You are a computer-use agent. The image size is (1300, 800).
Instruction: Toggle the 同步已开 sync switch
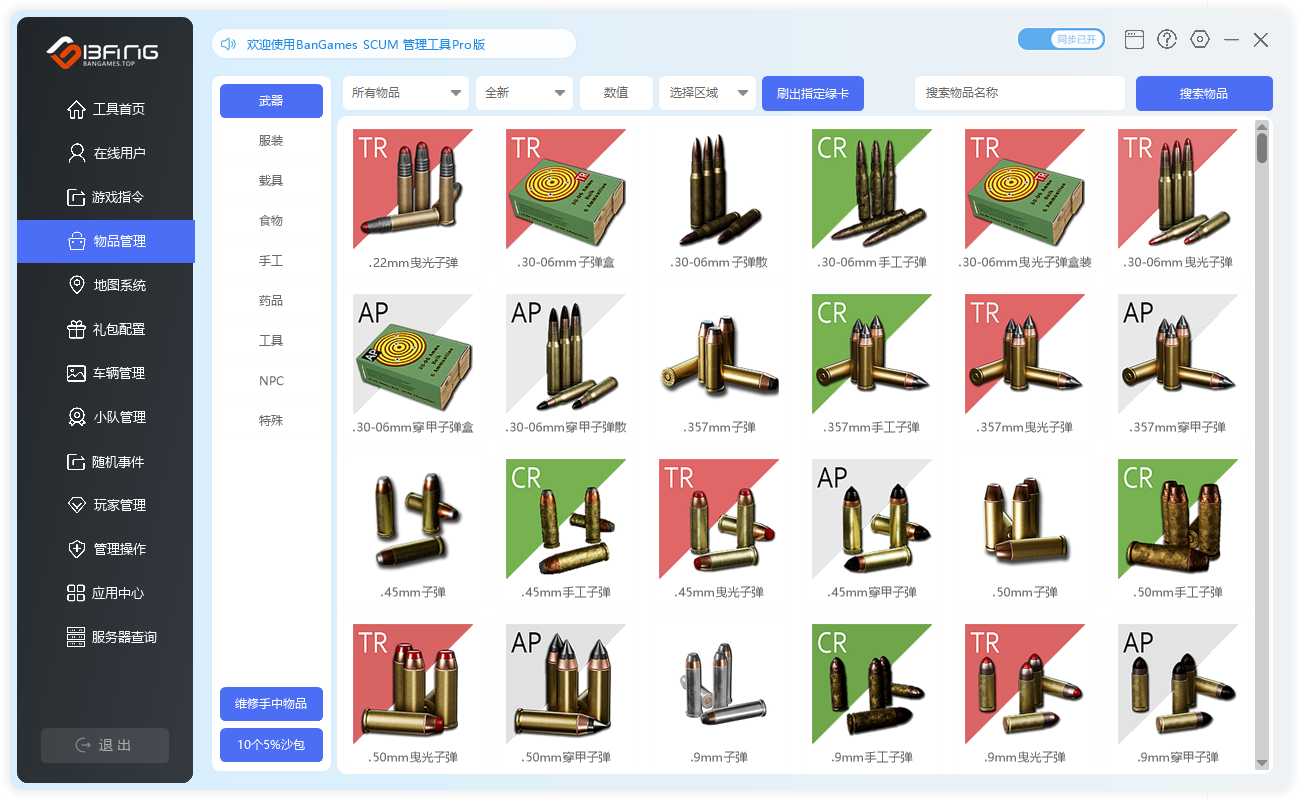pos(1060,40)
